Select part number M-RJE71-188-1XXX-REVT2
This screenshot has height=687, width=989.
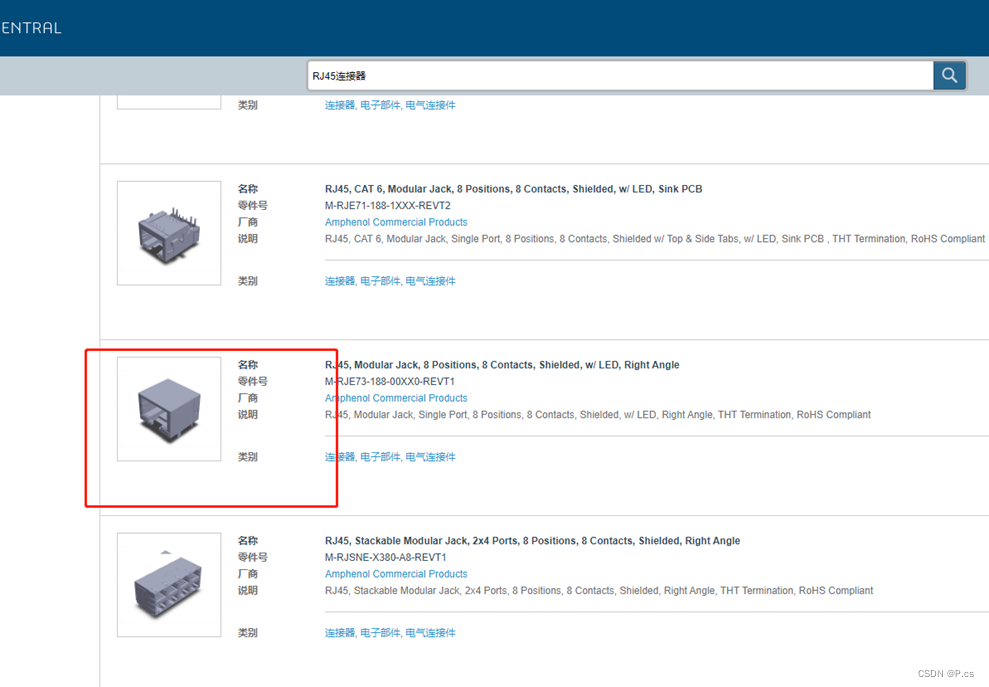click(388, 206)
